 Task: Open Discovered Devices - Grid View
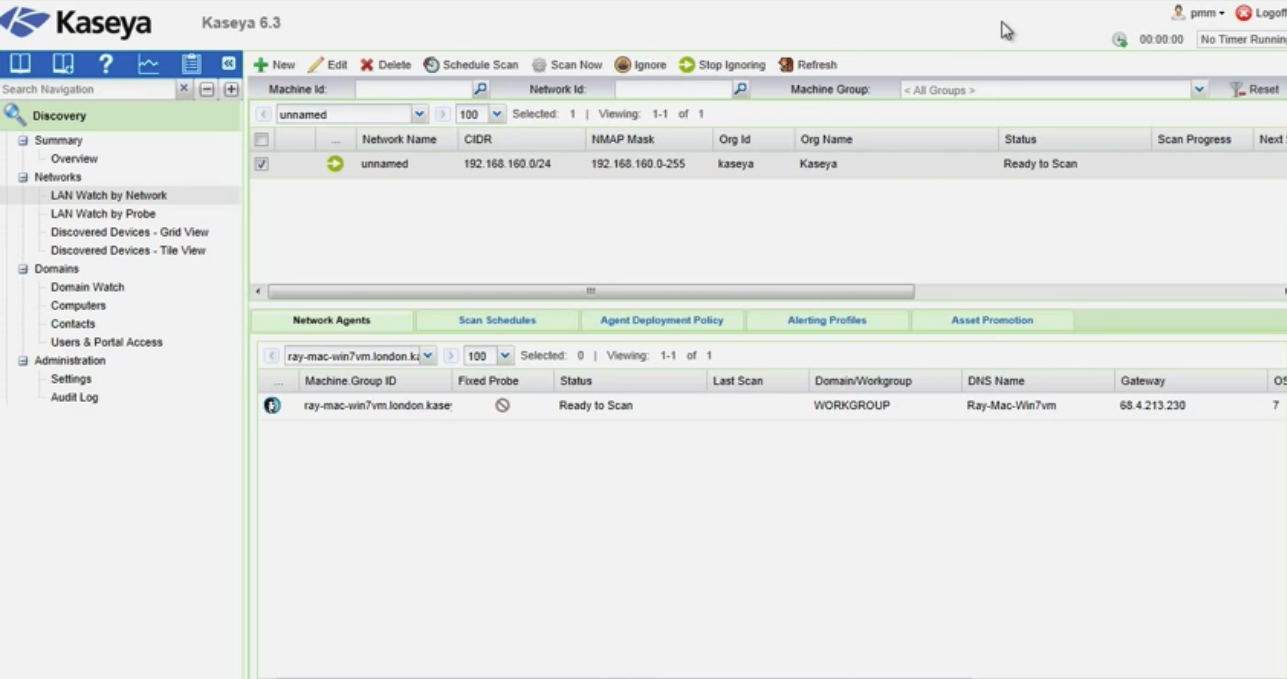(130, 232)
